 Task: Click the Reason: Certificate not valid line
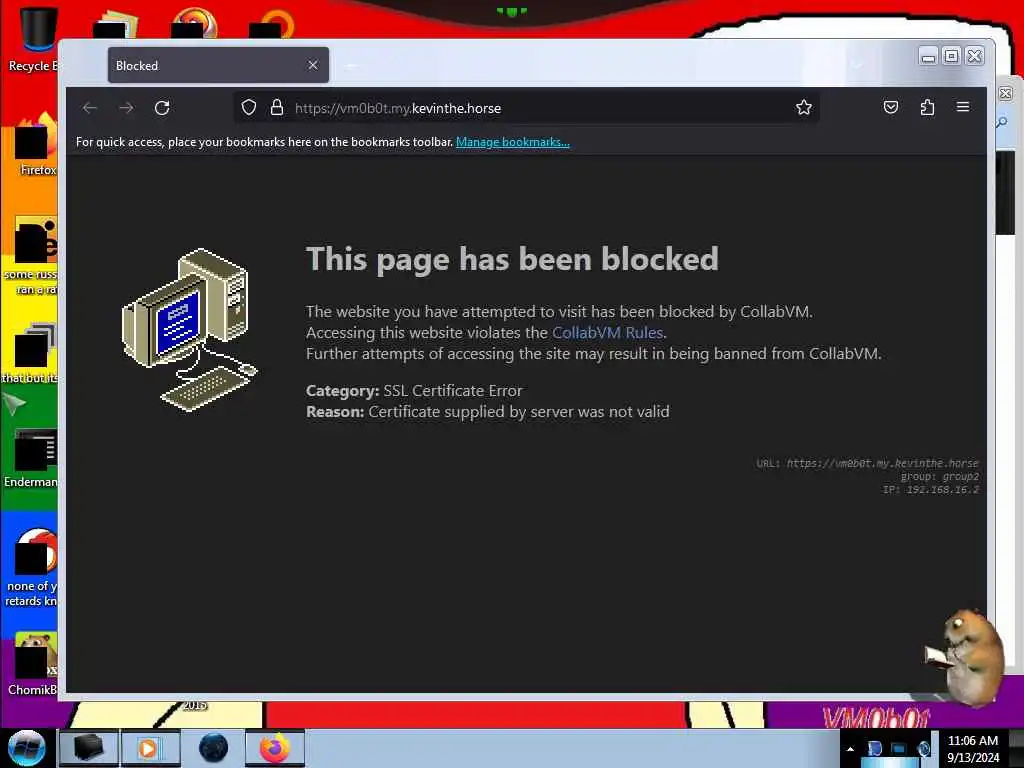tap(487, 411)
